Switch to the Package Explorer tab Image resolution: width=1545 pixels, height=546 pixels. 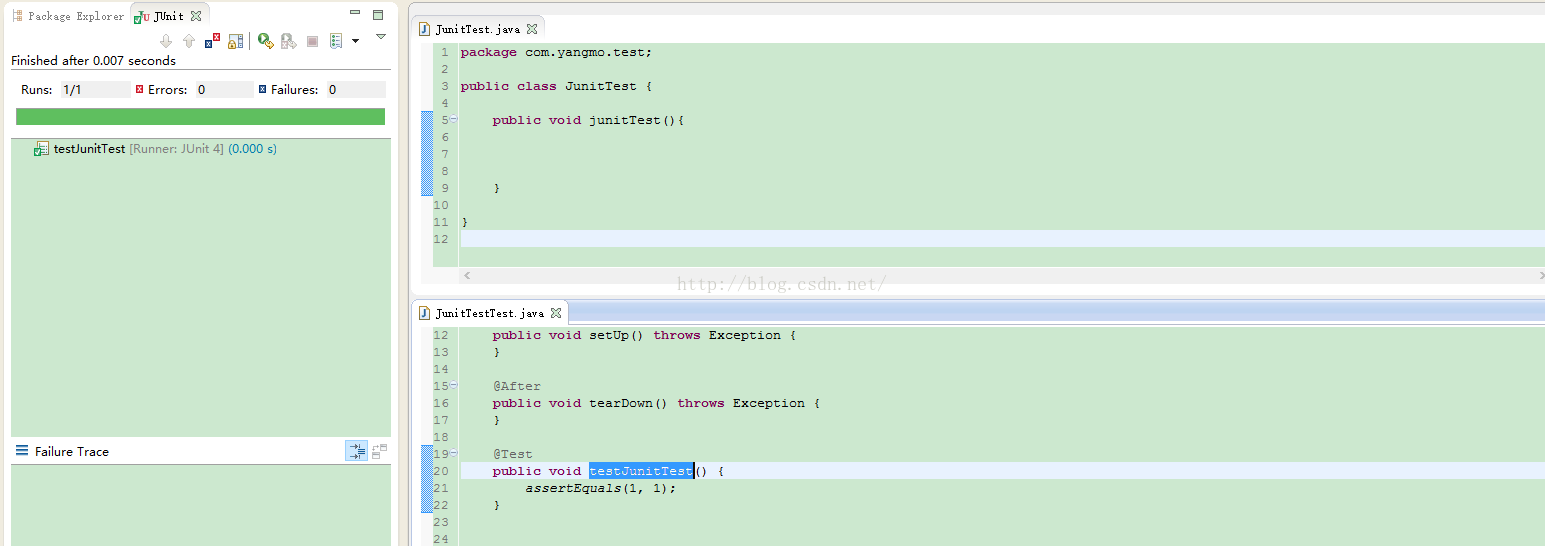pyautogui.click(x=67, y=16)
